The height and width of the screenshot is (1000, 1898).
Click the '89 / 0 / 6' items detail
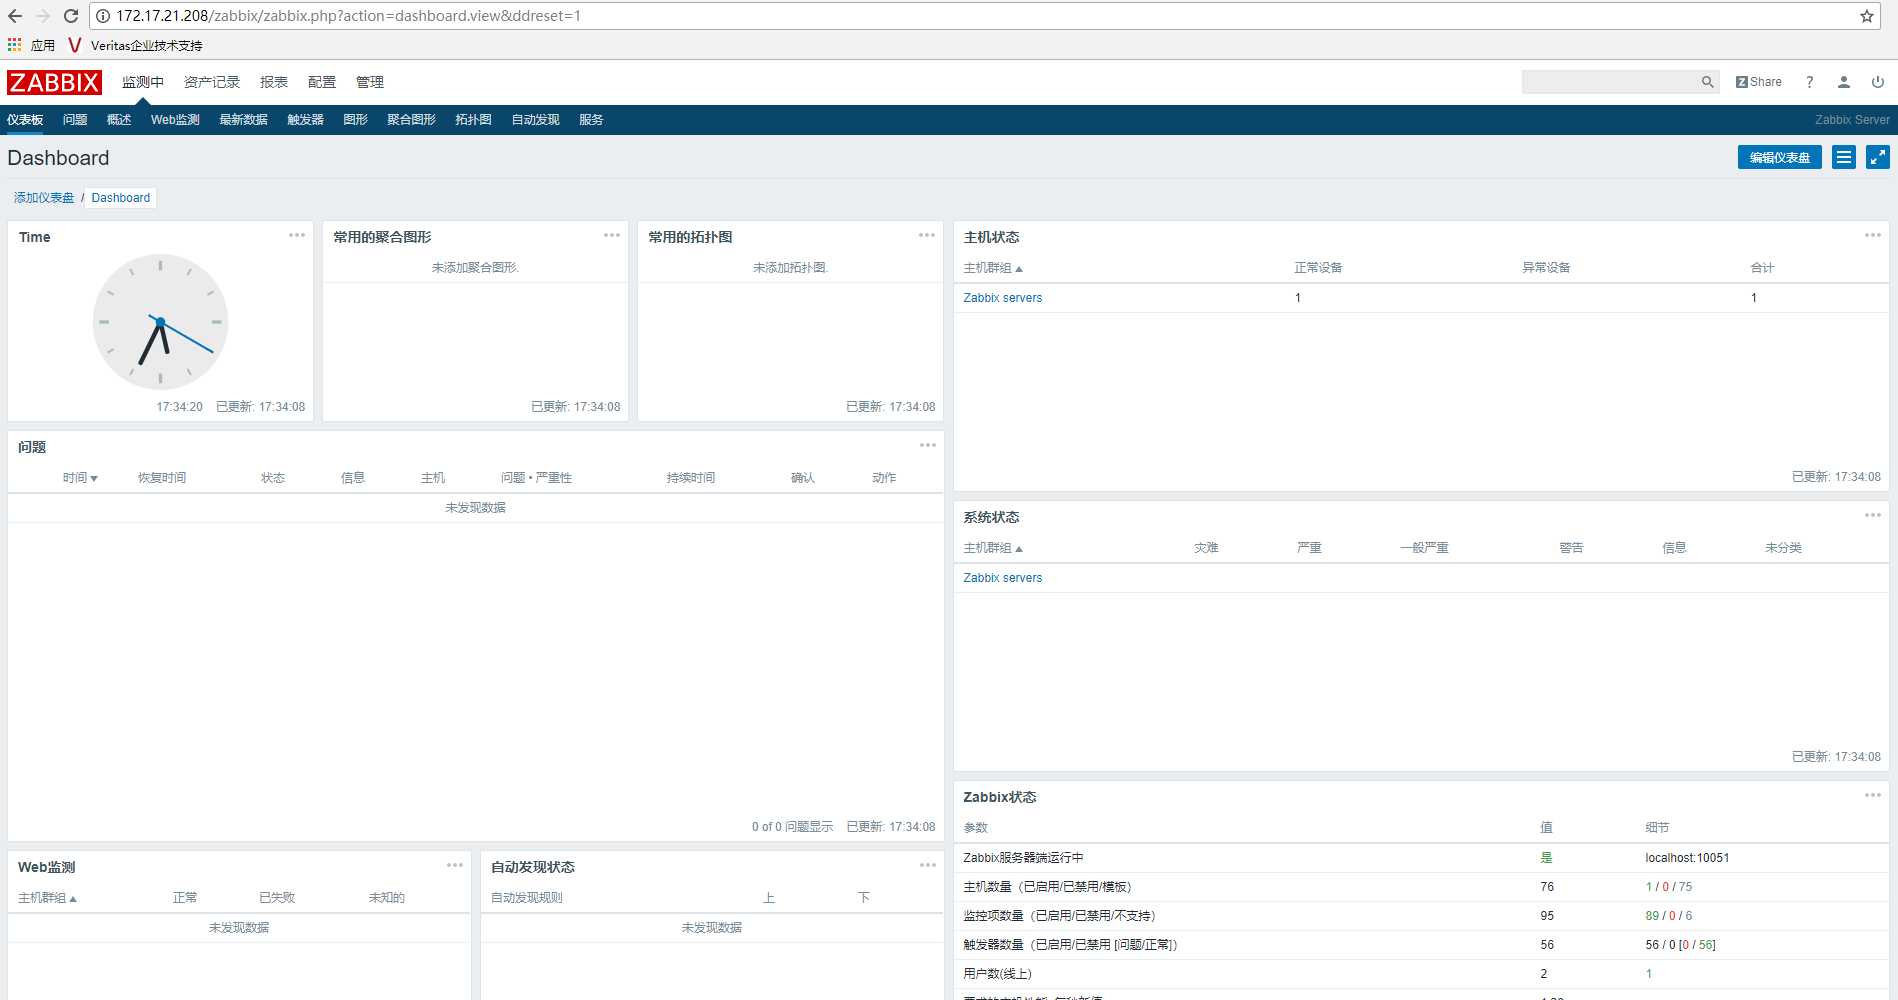1669,916
